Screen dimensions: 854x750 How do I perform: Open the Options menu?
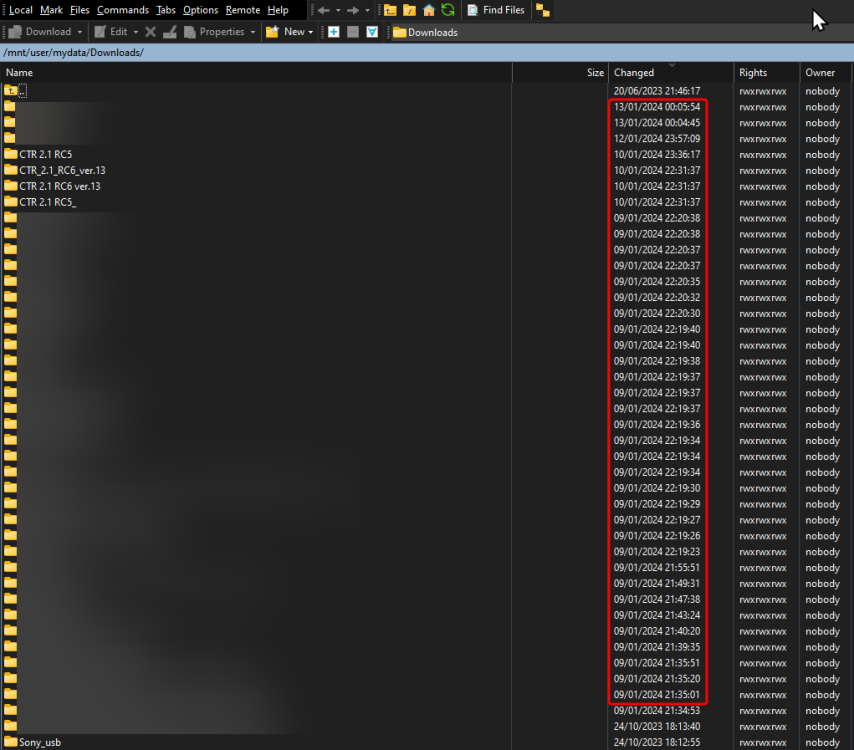pyautogui.click(x=200, y=10)
